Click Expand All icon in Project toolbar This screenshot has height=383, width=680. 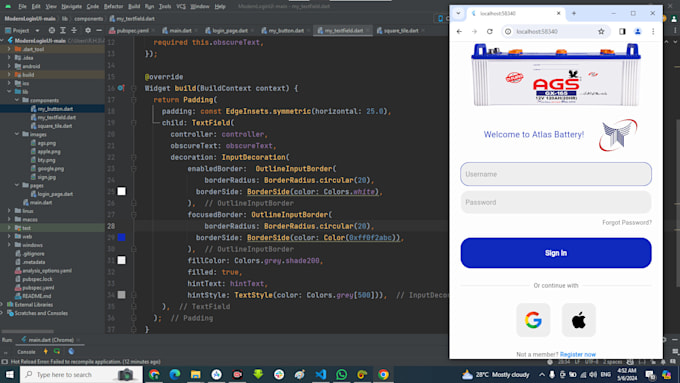click(63, 30)
